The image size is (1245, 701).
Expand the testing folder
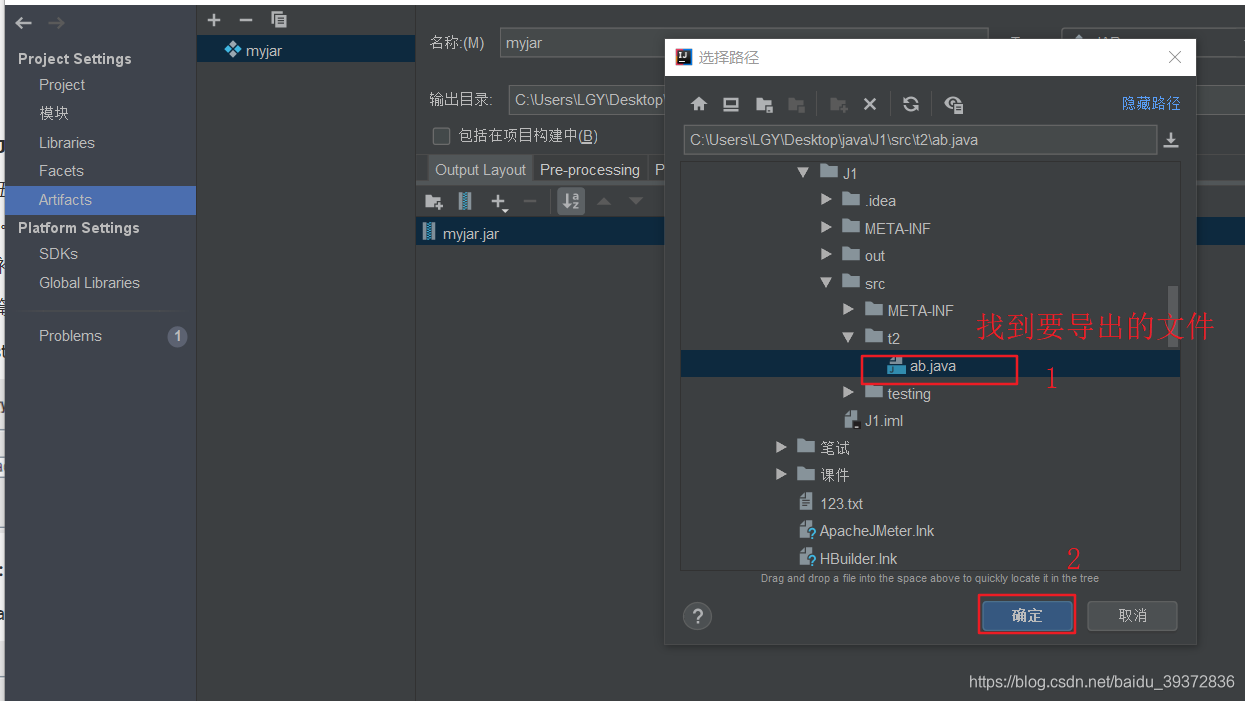click(x=848, y=392)
